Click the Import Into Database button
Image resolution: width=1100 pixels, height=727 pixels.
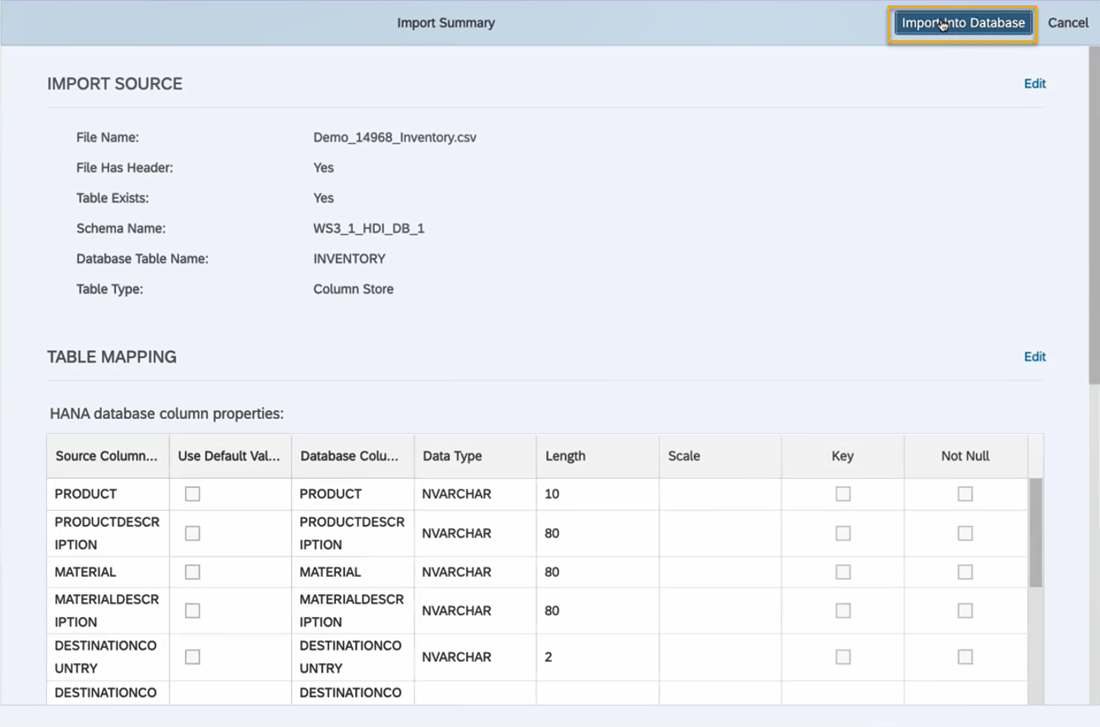(962, 23)
